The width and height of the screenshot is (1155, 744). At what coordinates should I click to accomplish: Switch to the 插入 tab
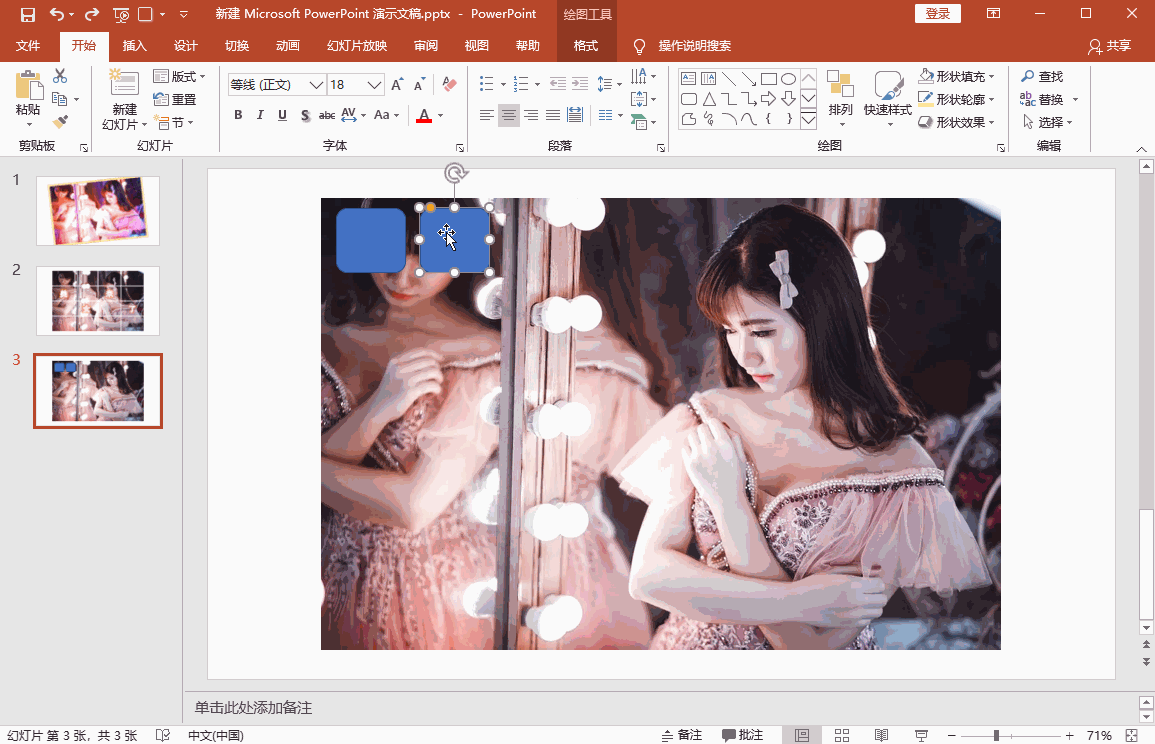134,46
